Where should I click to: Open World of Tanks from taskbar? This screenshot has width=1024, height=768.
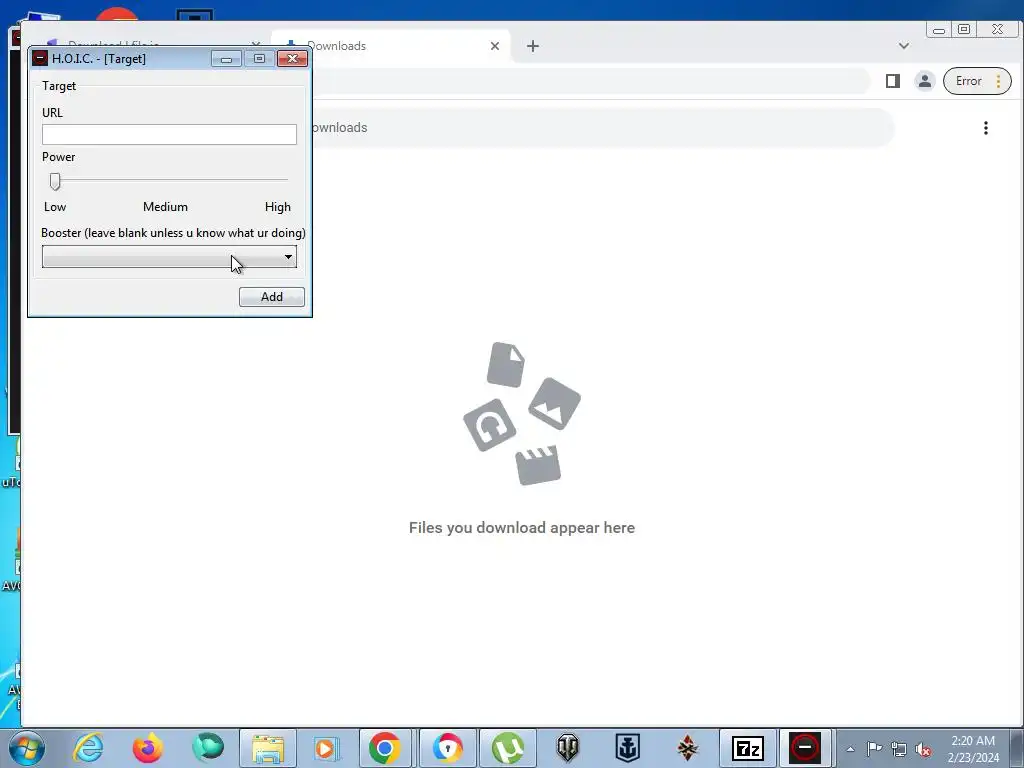click(x=568, y=748)
